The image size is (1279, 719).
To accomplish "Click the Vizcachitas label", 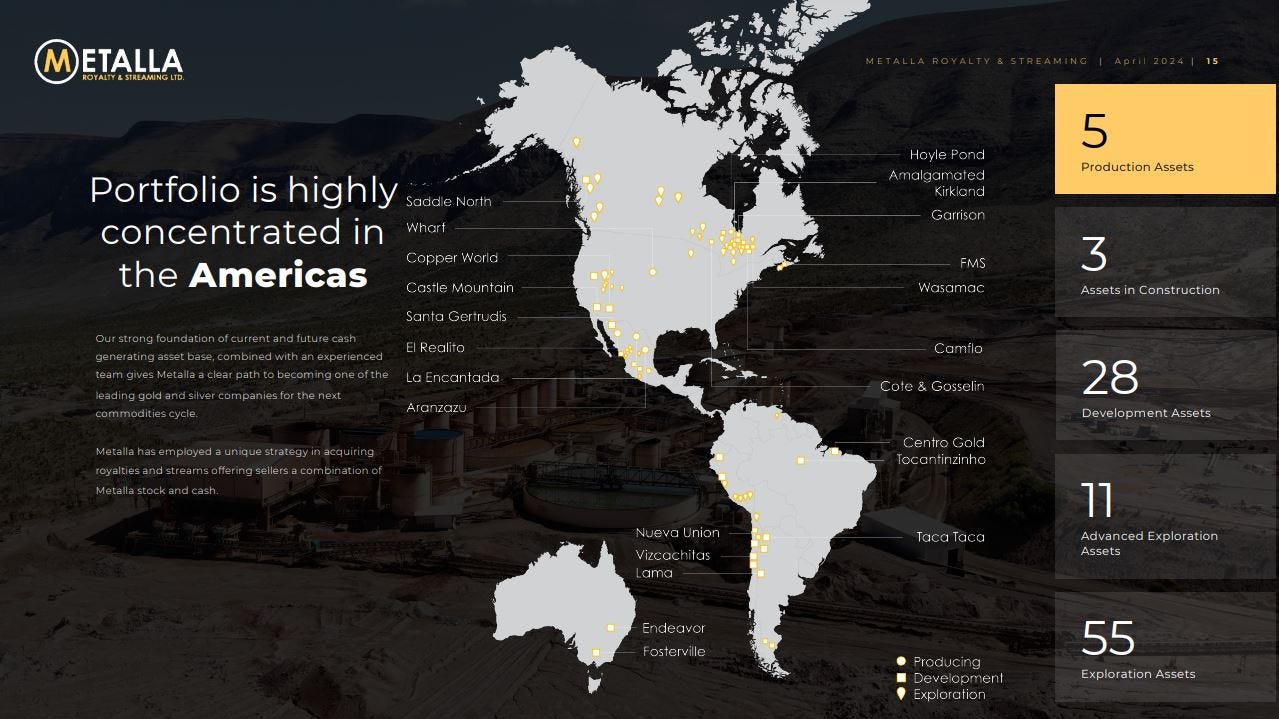I will [673, 555].
